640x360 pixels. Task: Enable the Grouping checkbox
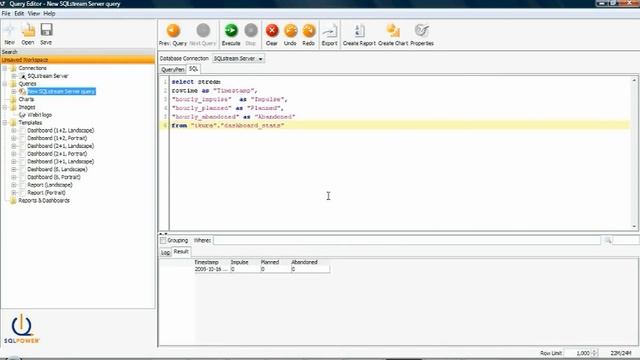point(163,240)
